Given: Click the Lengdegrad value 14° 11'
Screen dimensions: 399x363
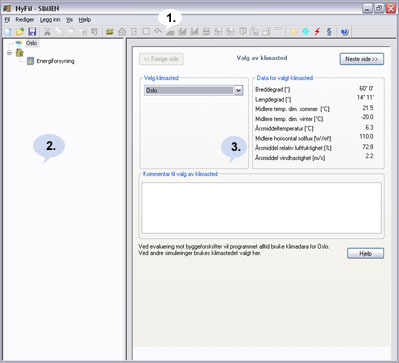Looking at the screenshot, I should click(365, 98).
